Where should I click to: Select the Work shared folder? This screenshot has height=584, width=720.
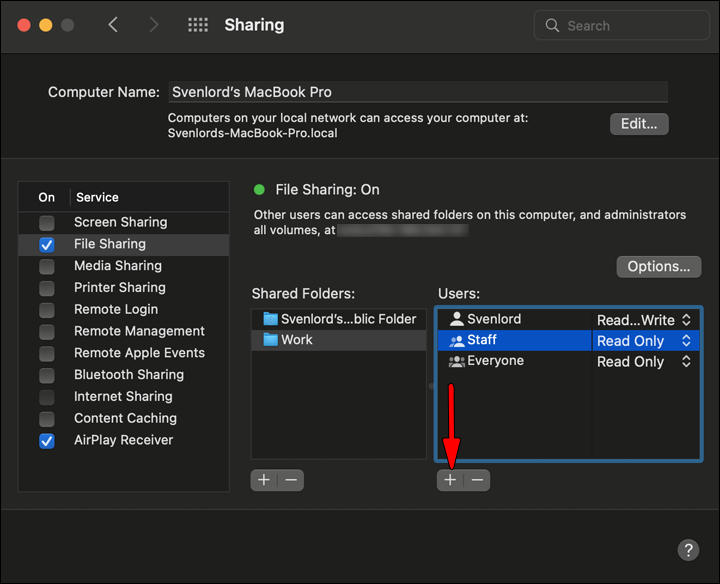point(339,340)
